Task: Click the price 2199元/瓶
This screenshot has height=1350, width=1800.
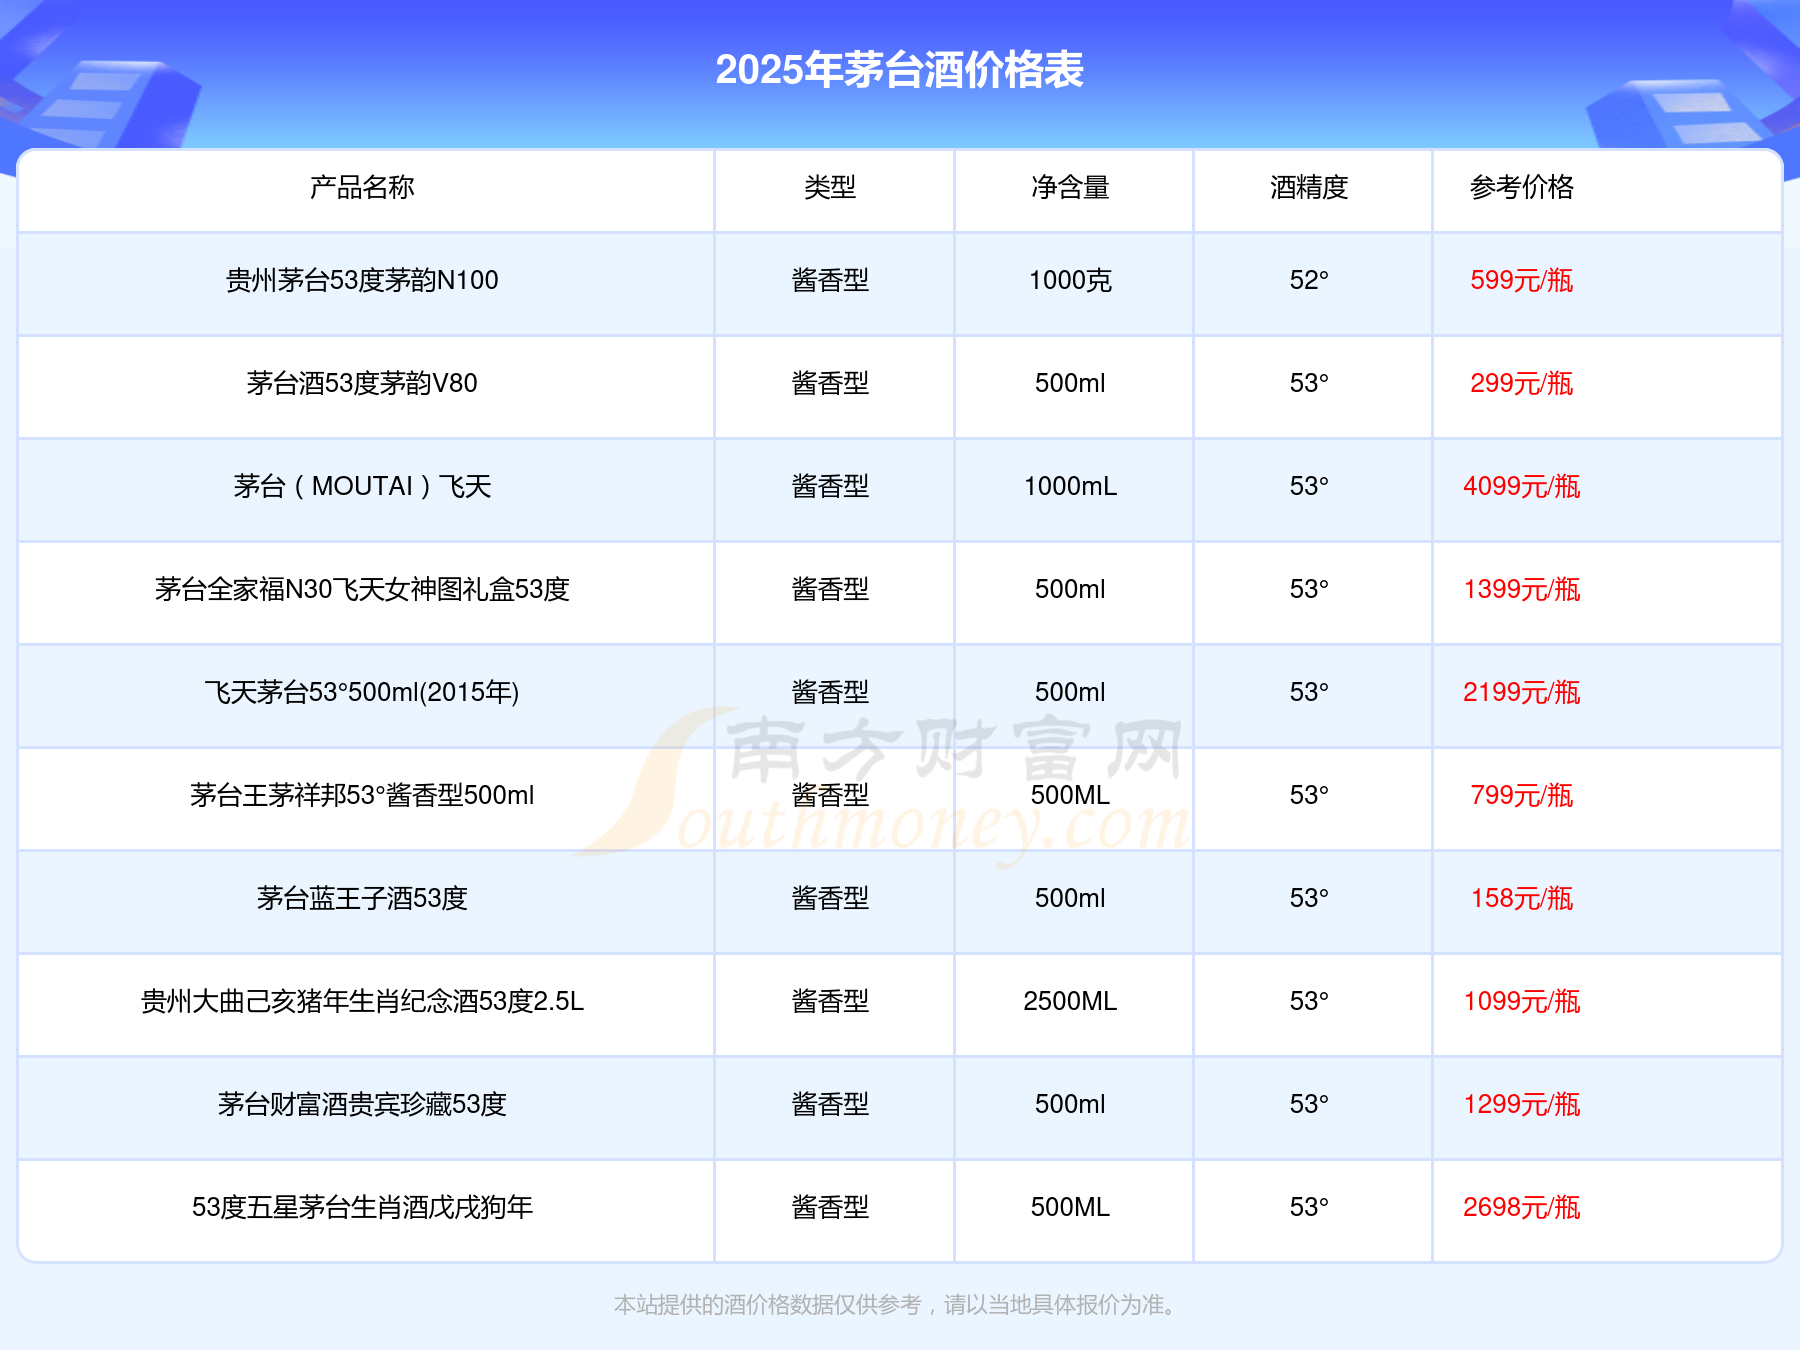Action: (x=1522, y=692)
